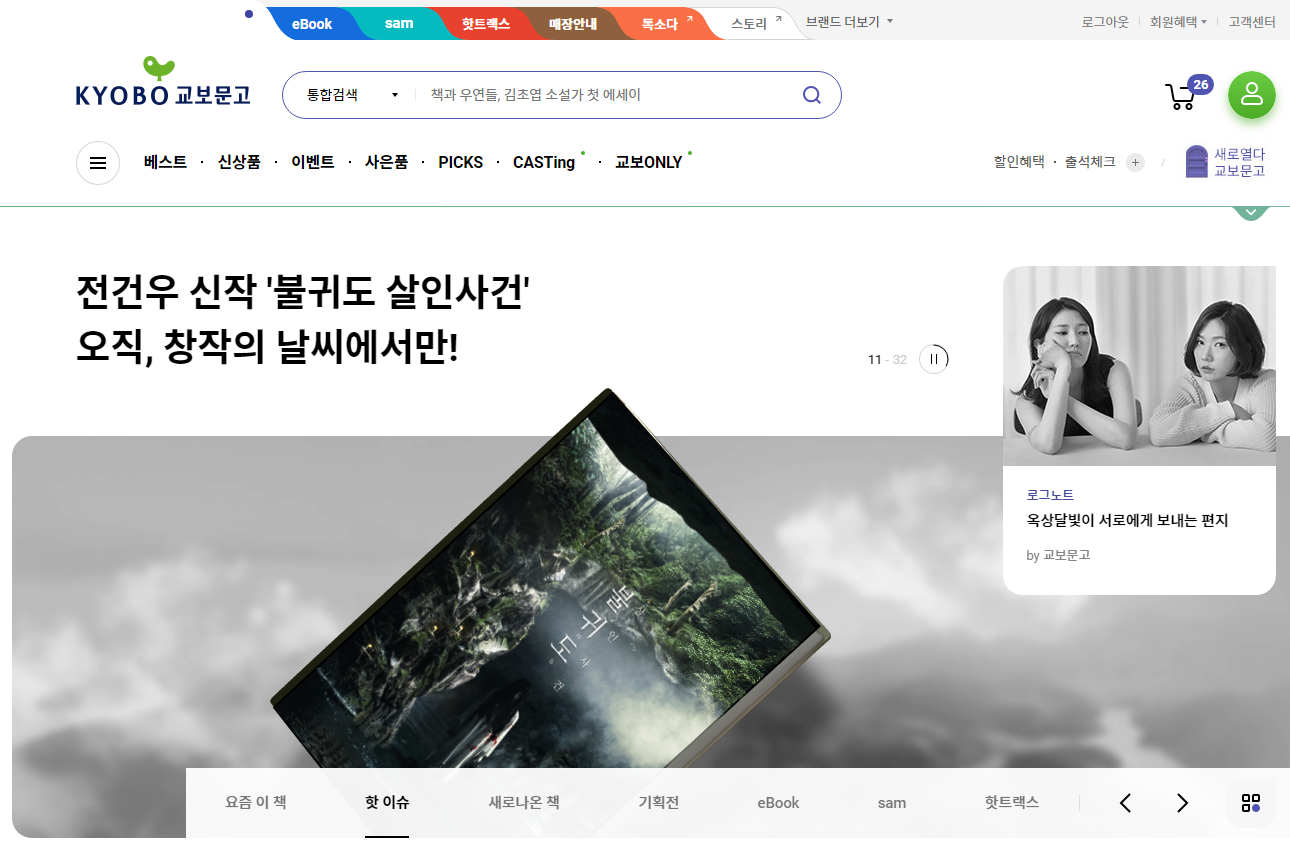Open the 교보ONLY menu
The width and height of the screenshot is (1290, 861).
click(649, 162)
